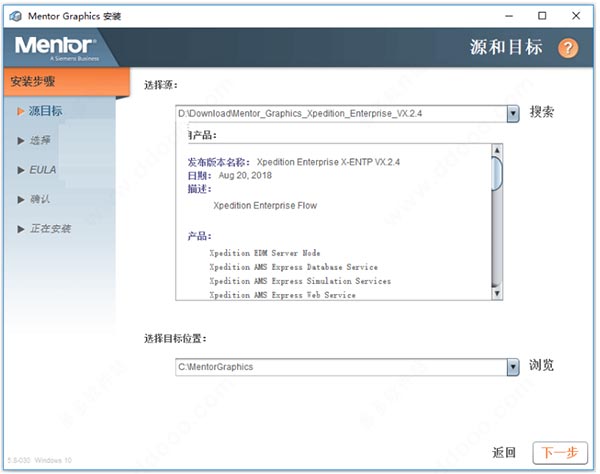Click the Mentor logo in header

[x=57, y=48]
